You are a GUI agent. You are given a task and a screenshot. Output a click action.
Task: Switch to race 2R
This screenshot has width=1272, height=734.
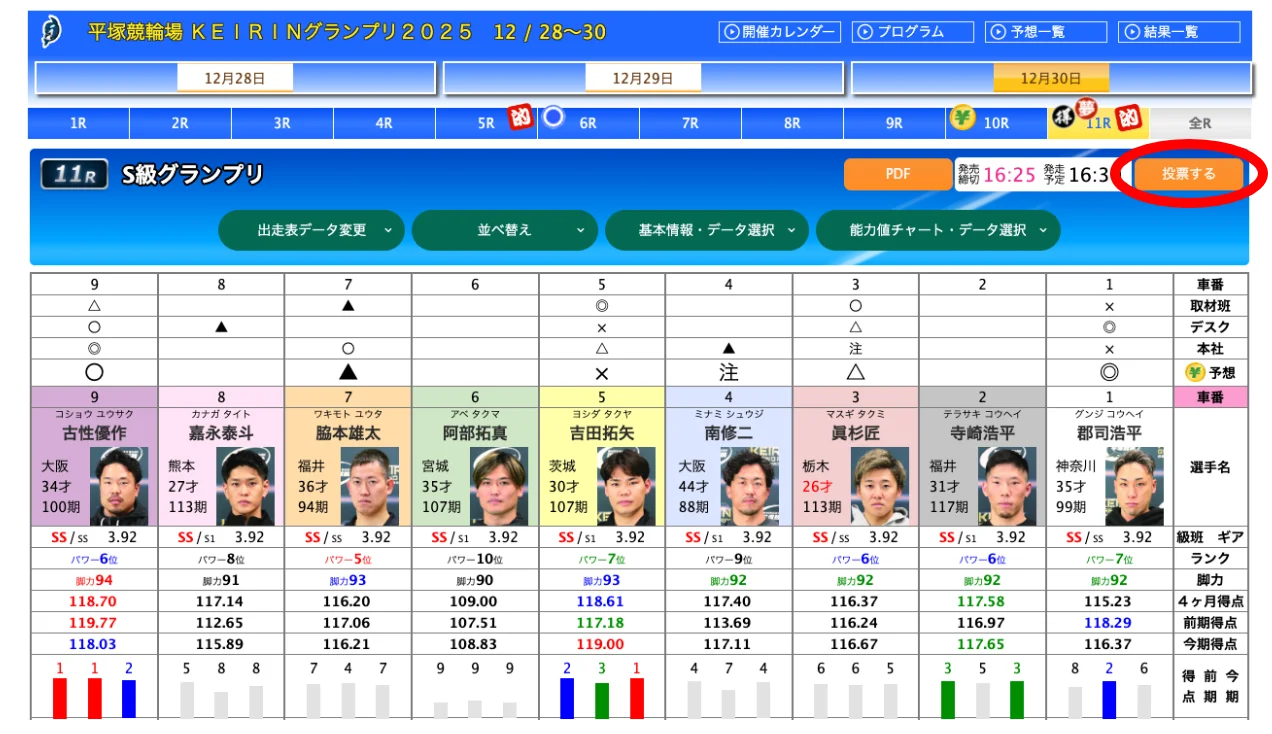tap(180, 123)
